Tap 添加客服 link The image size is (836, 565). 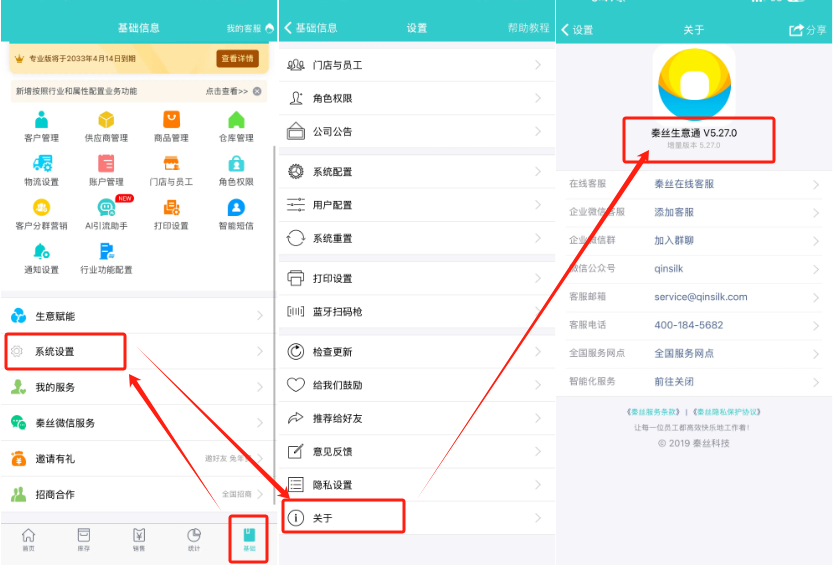tap(674, 212)
